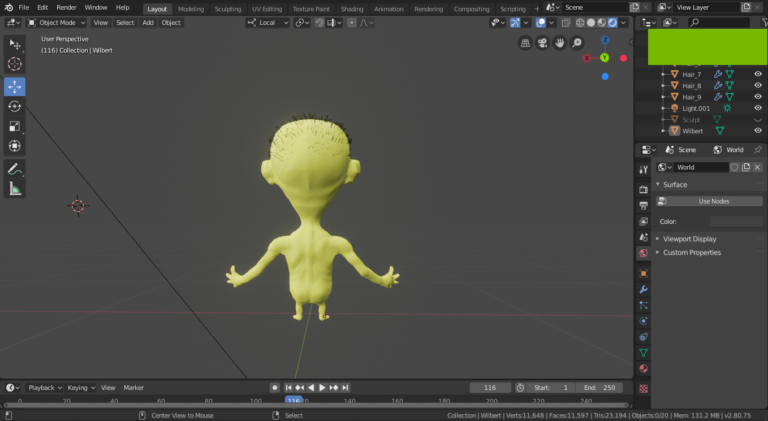The height and width of the screenshot is (421, 768).
Task: Activate the 3D Cursor tool
Action: click(14, 64)
